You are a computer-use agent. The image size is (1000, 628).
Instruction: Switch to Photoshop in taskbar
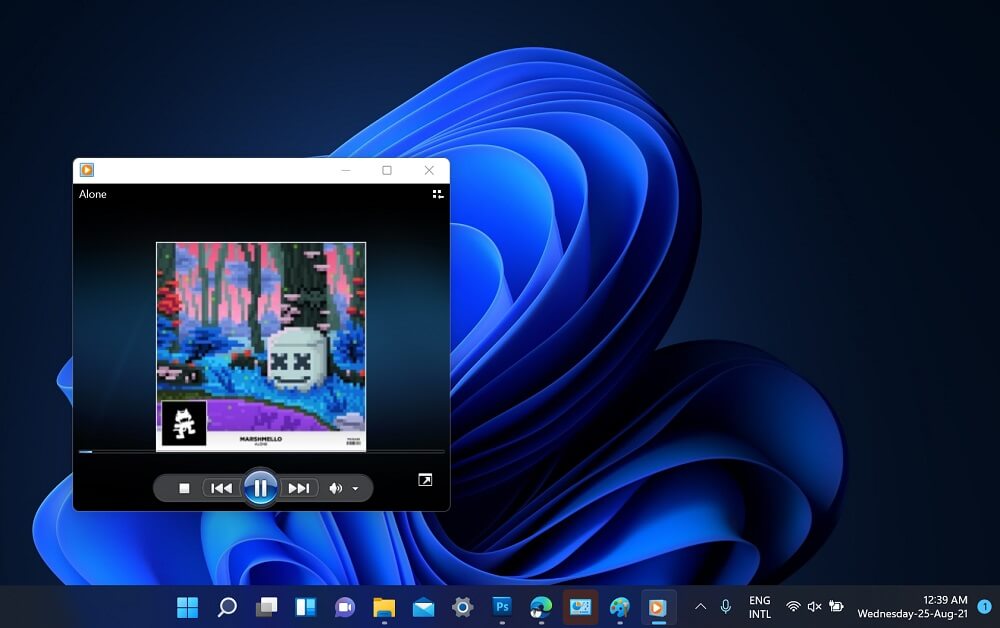tap(502, 607)
